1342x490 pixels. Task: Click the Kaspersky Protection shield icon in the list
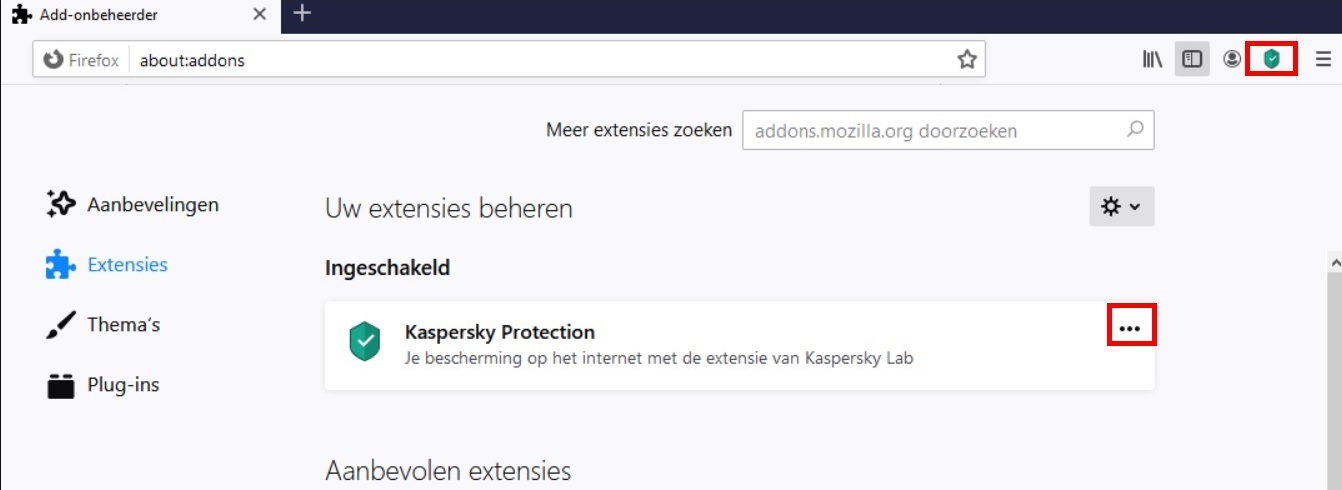(365, 342)
